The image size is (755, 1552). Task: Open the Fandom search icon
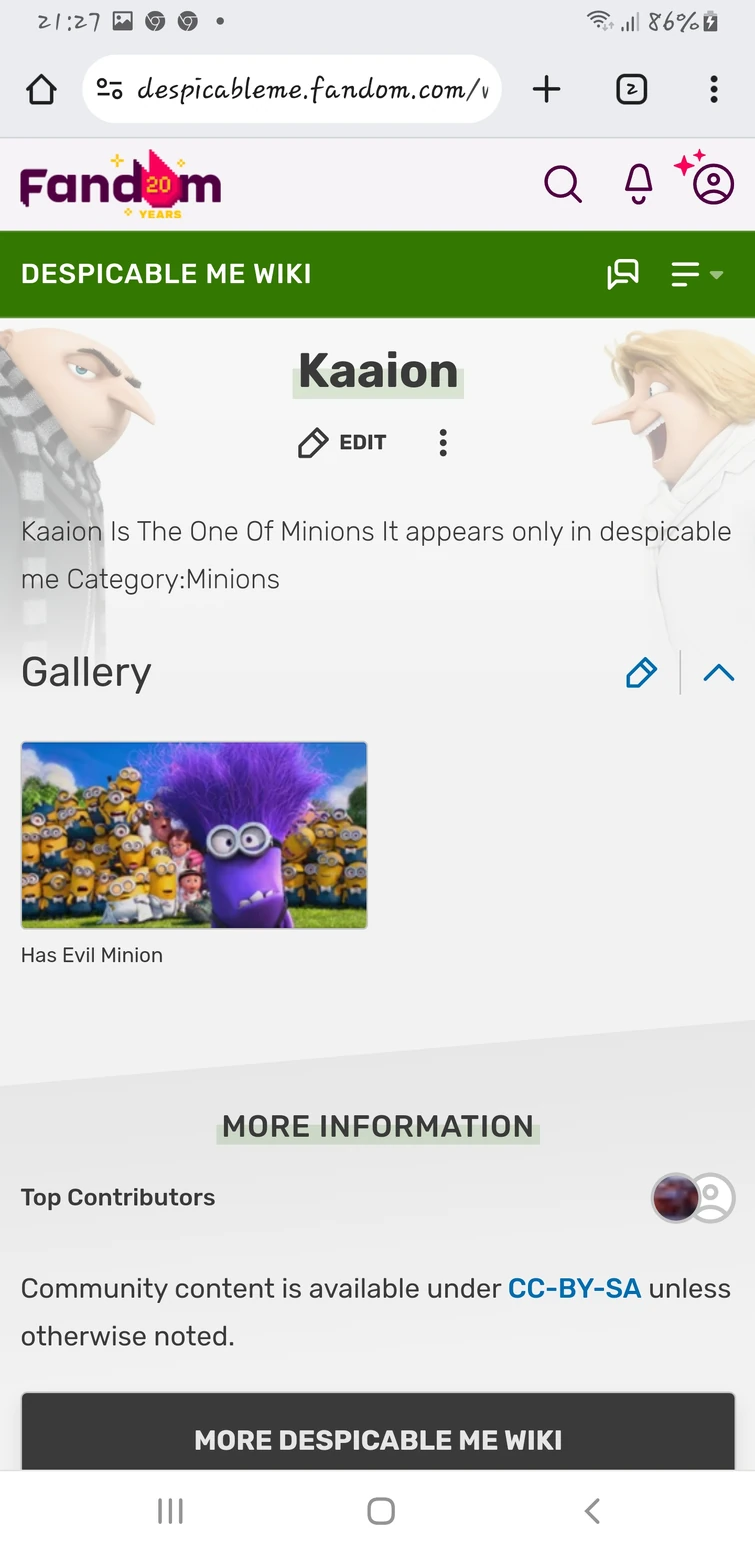click(563, 184)
